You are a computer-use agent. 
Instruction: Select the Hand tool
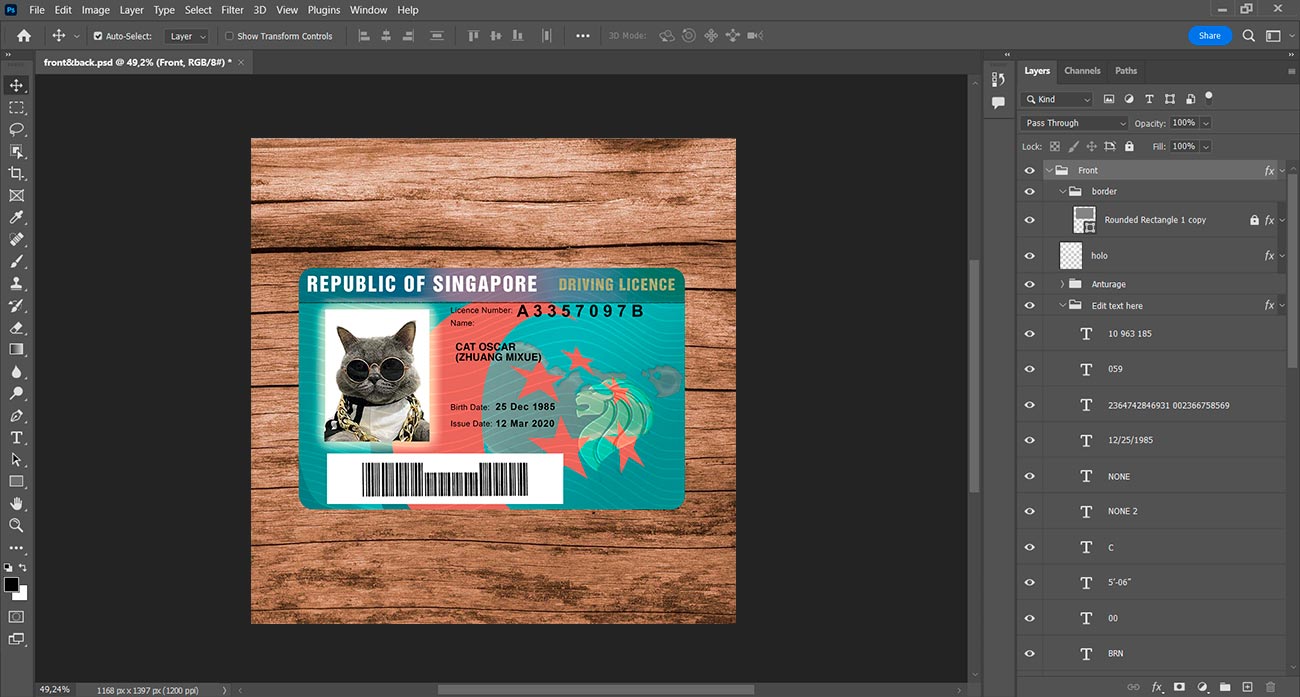pos(16,503)
